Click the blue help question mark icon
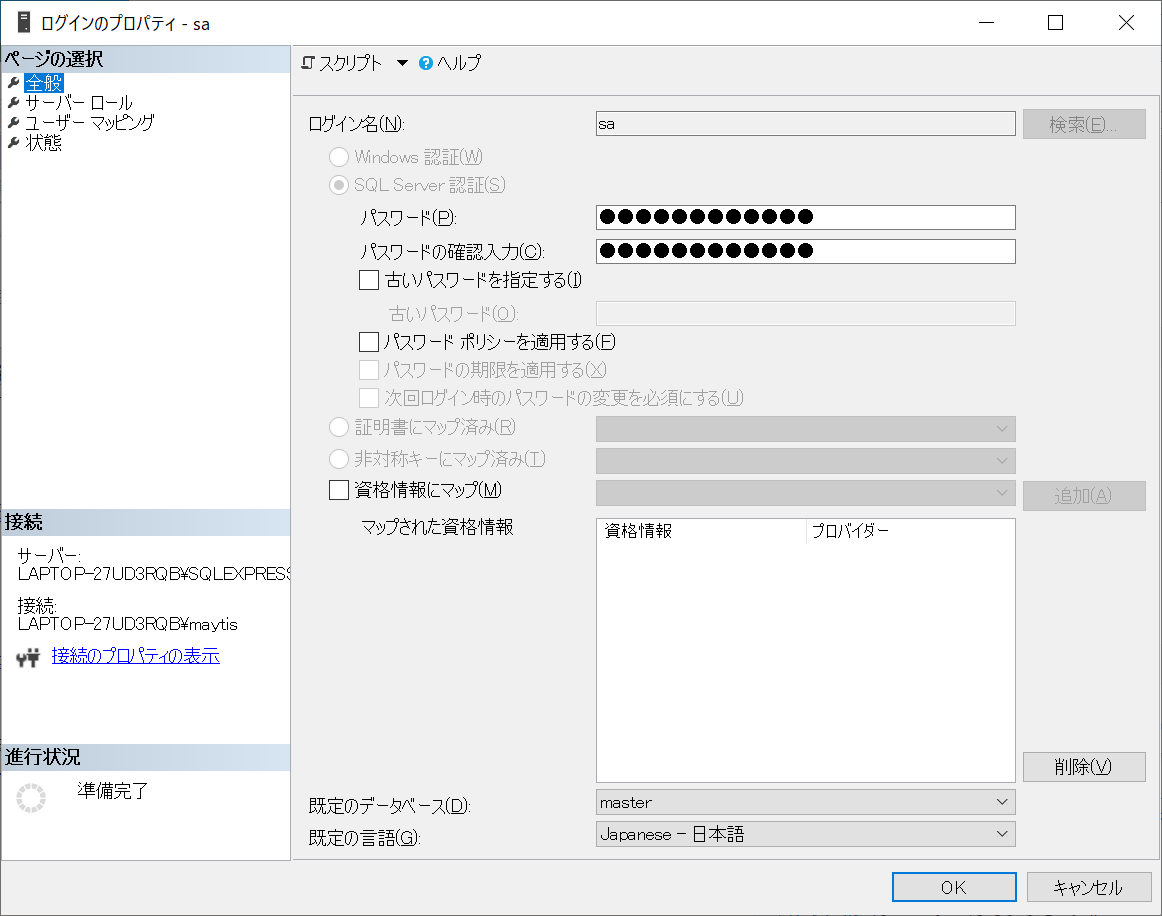This screenshot has width=1162, height=916. coord(425,62)
